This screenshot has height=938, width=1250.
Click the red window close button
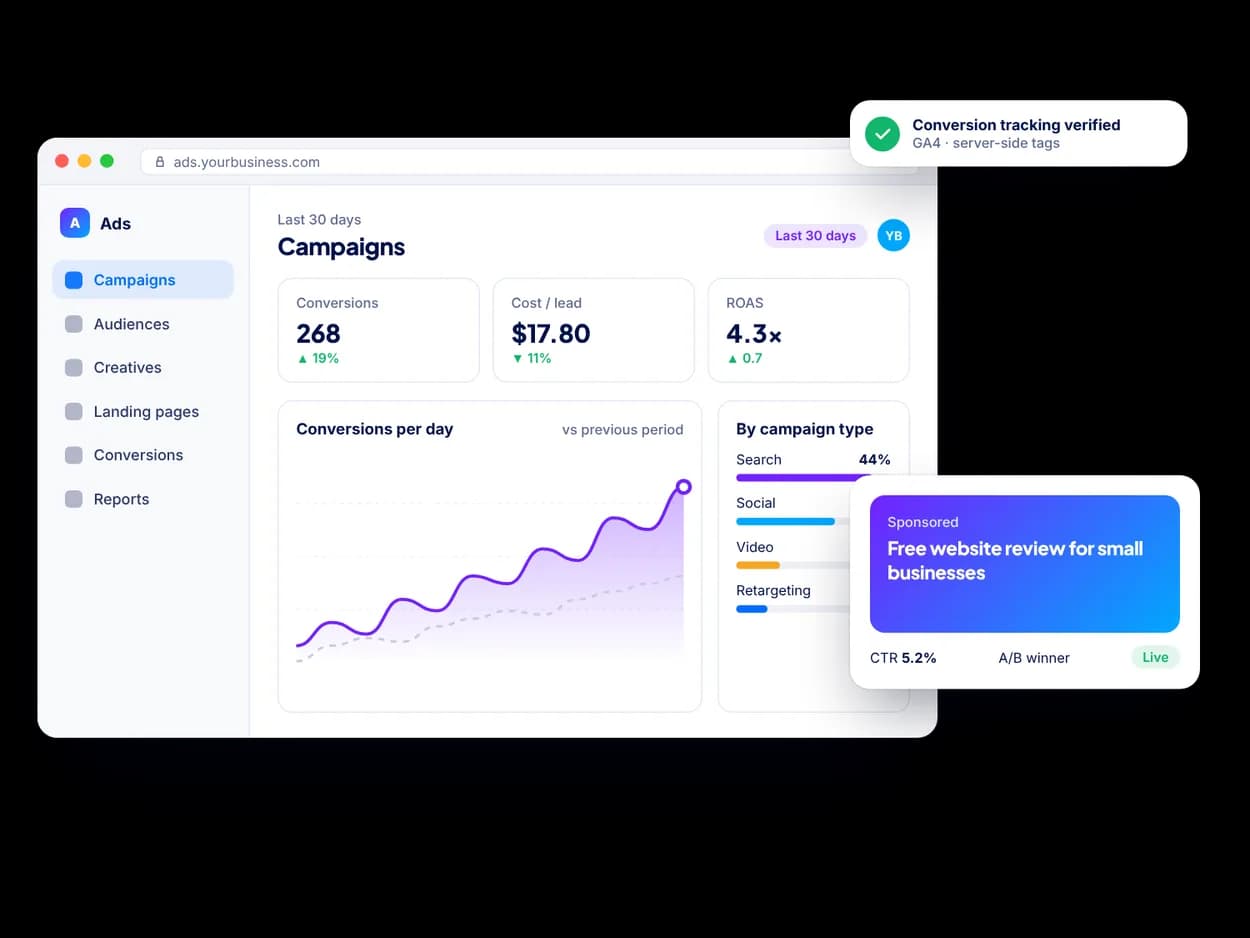click(62, 161)
